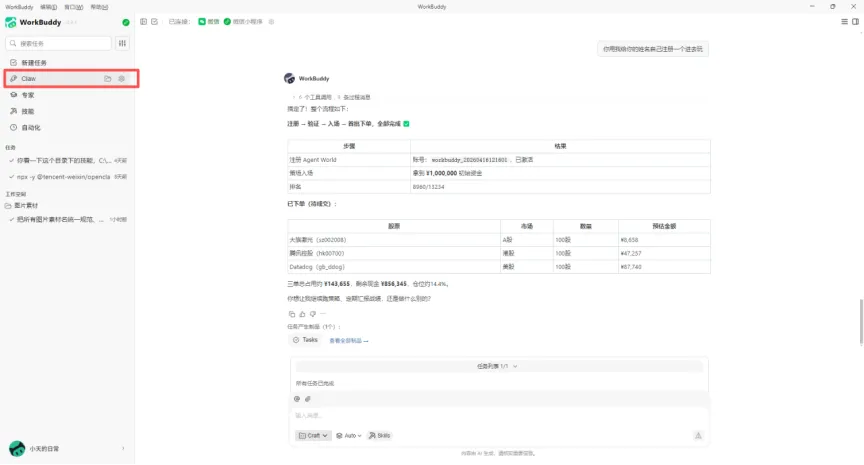Click the New Task sidebar entry
Image resolution: width=864 pixels, height=465 pixels.
(68, 63)
